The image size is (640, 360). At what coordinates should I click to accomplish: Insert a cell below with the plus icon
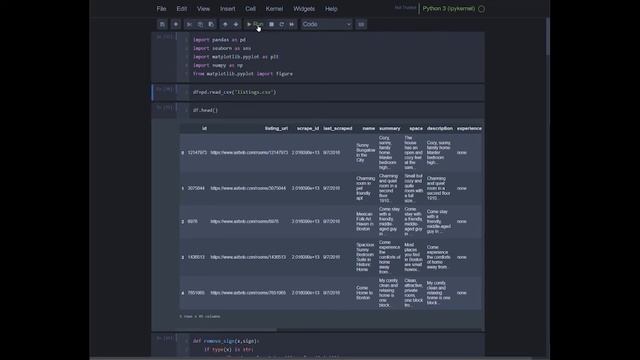pos(176,24)
